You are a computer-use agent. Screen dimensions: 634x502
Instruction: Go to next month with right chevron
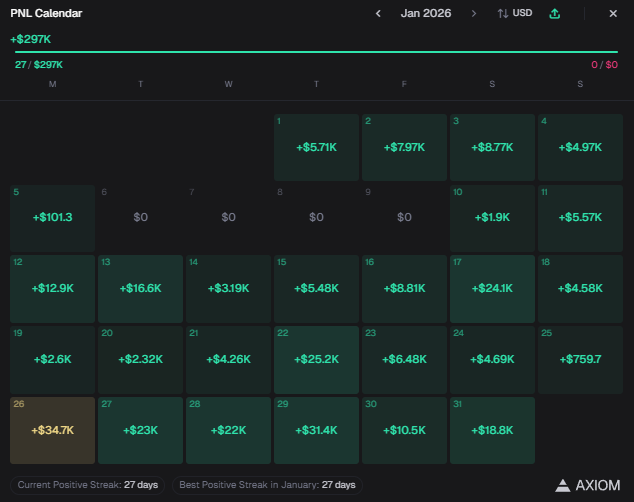pos(473,14)
